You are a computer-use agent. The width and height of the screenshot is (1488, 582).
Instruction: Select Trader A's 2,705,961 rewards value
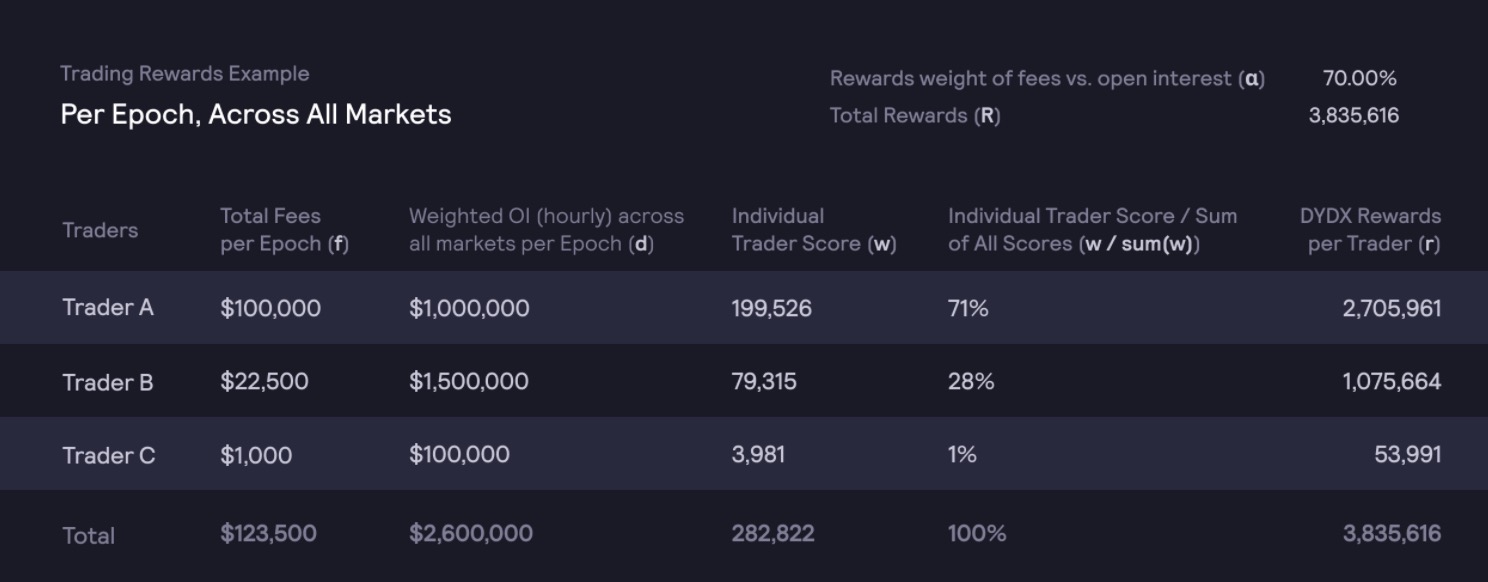pos(1392,308)
